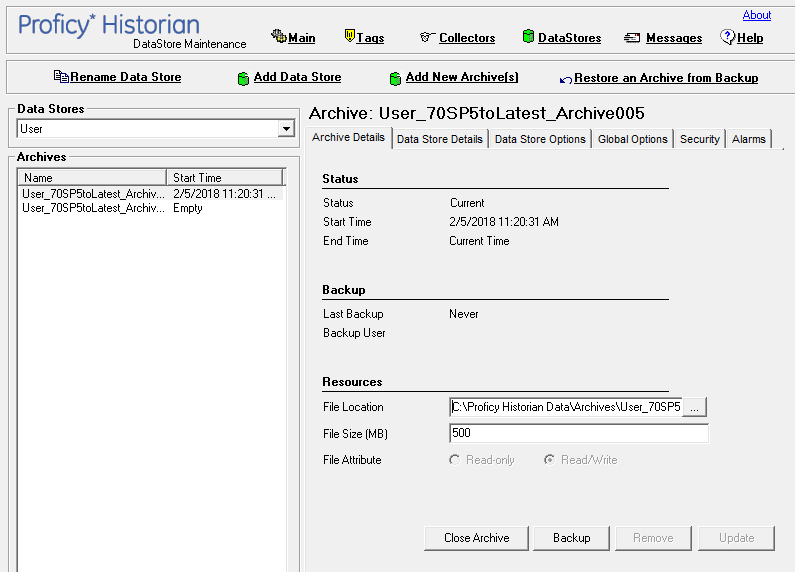This screenshot has width=795, height=572.
Task: Click the DataStores green cylinder icon
Action: tap(528, 36)
